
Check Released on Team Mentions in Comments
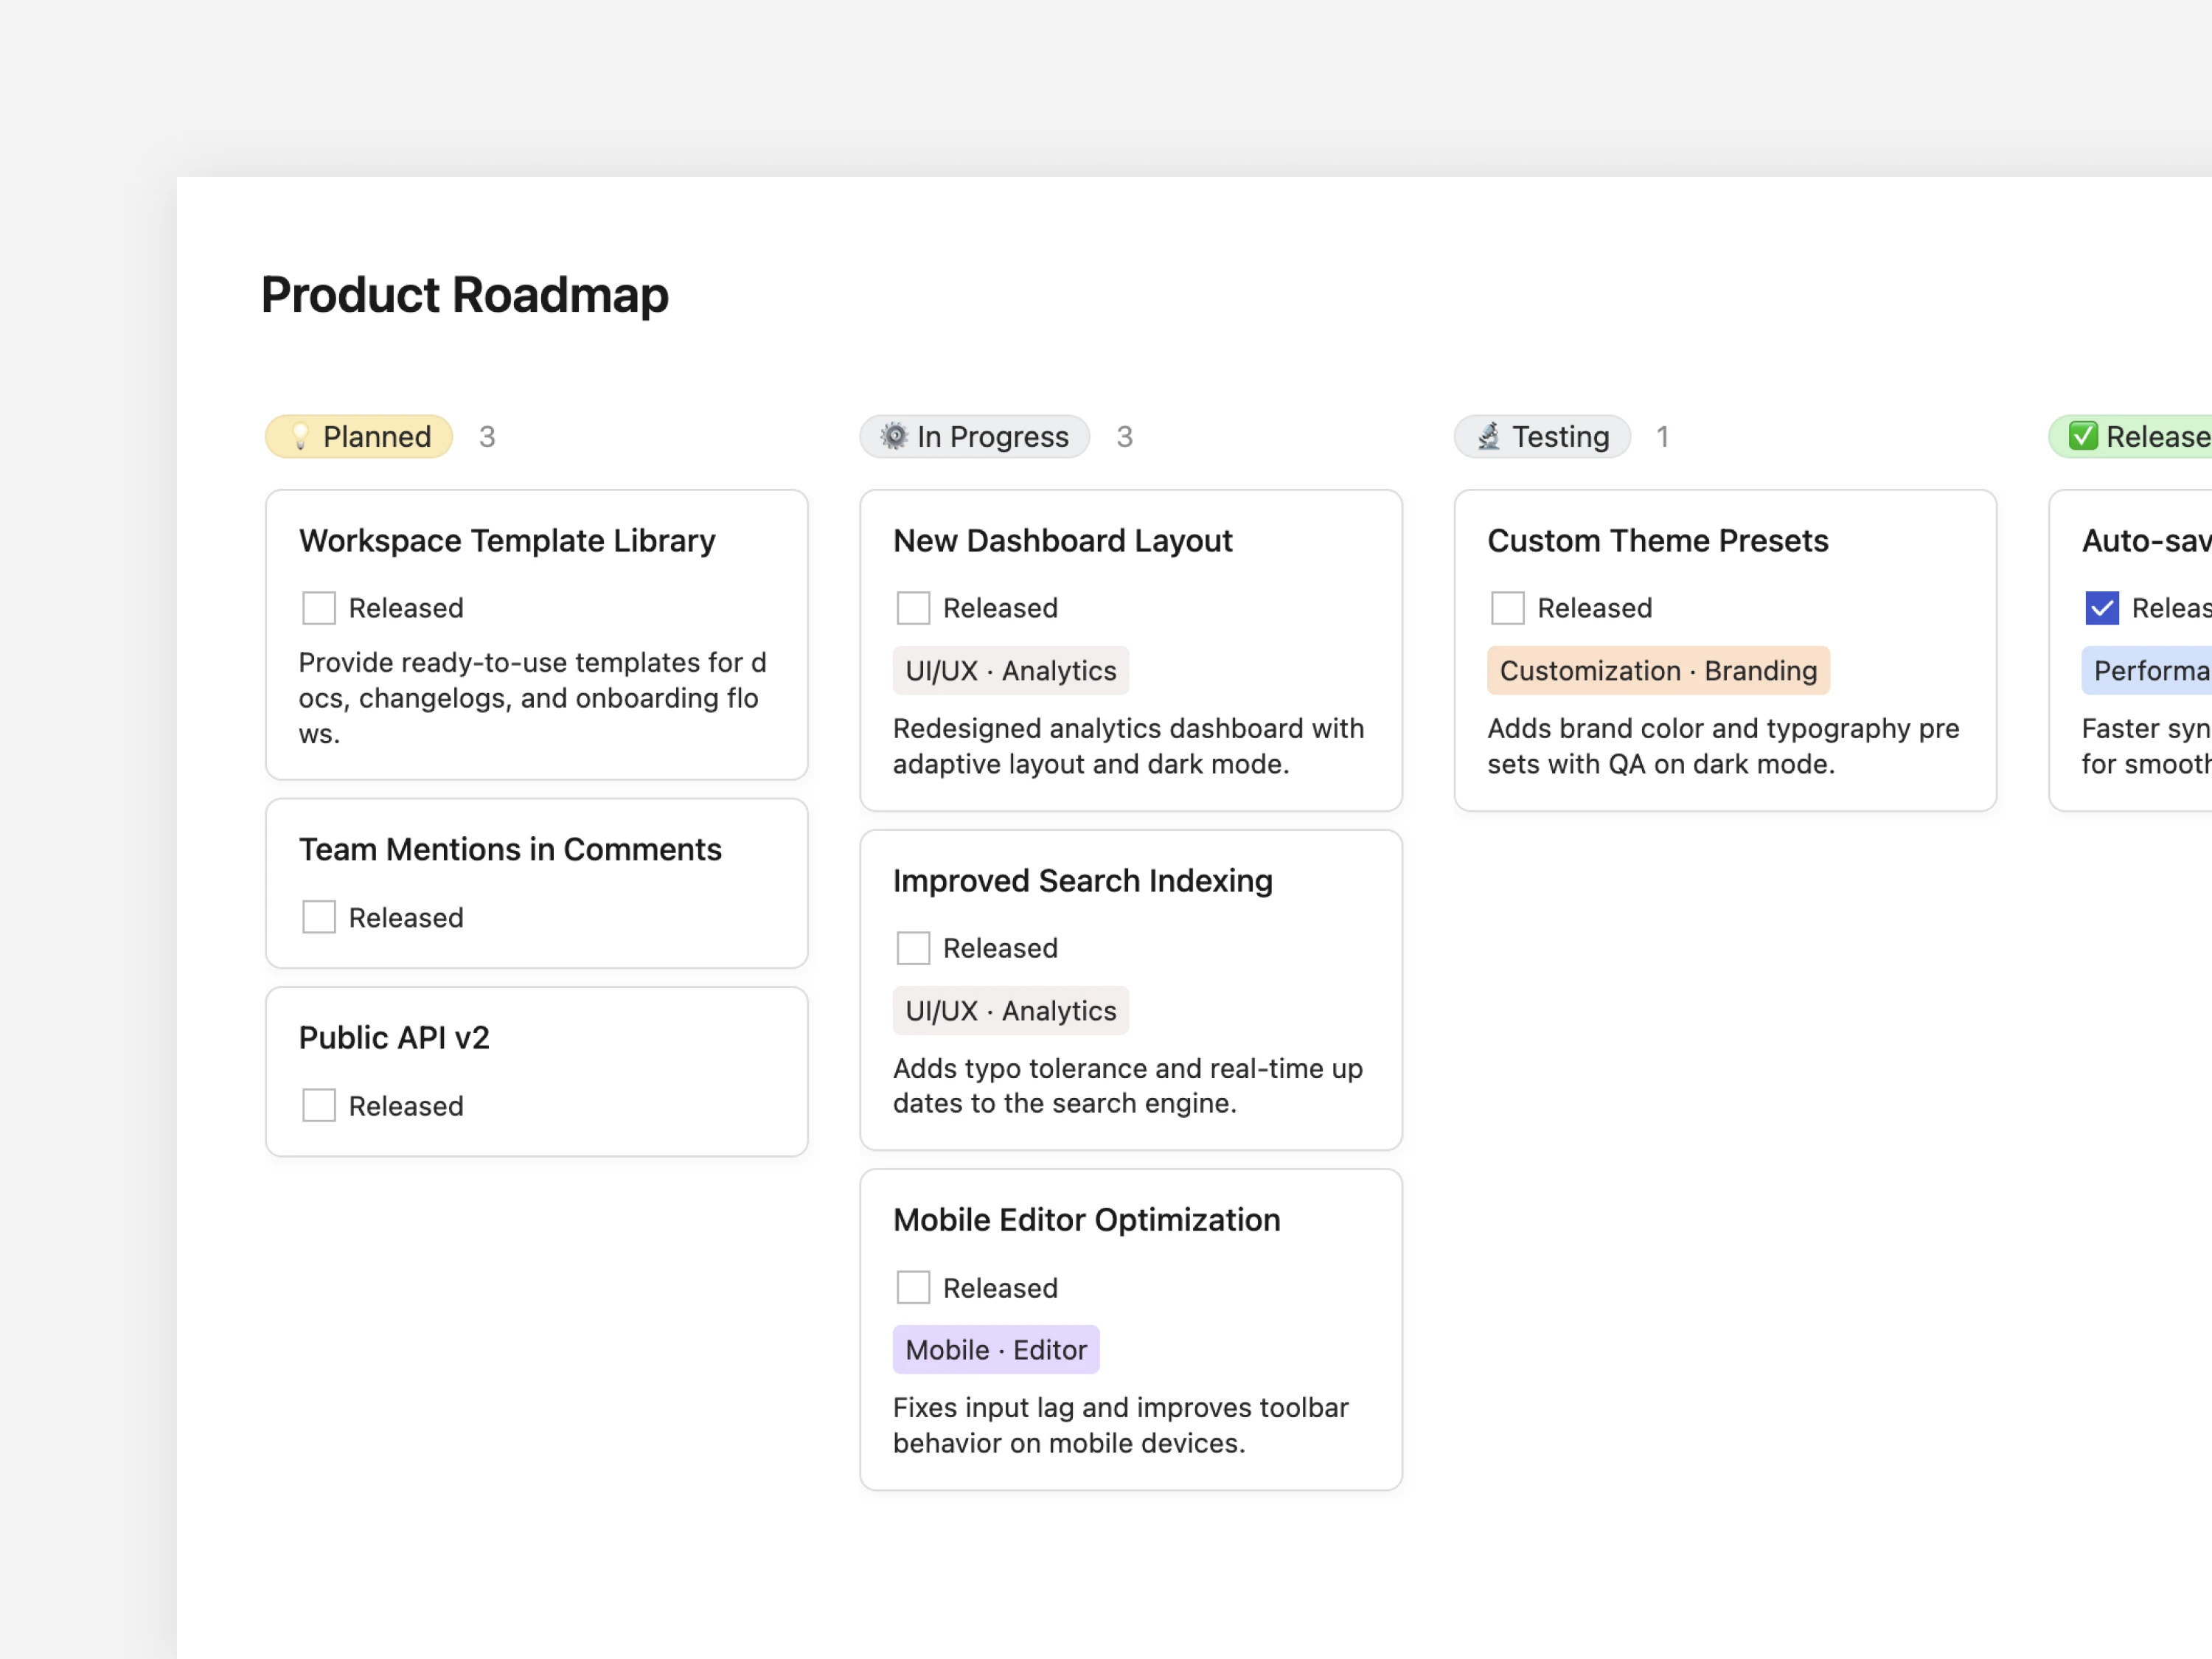click(319, 917)
